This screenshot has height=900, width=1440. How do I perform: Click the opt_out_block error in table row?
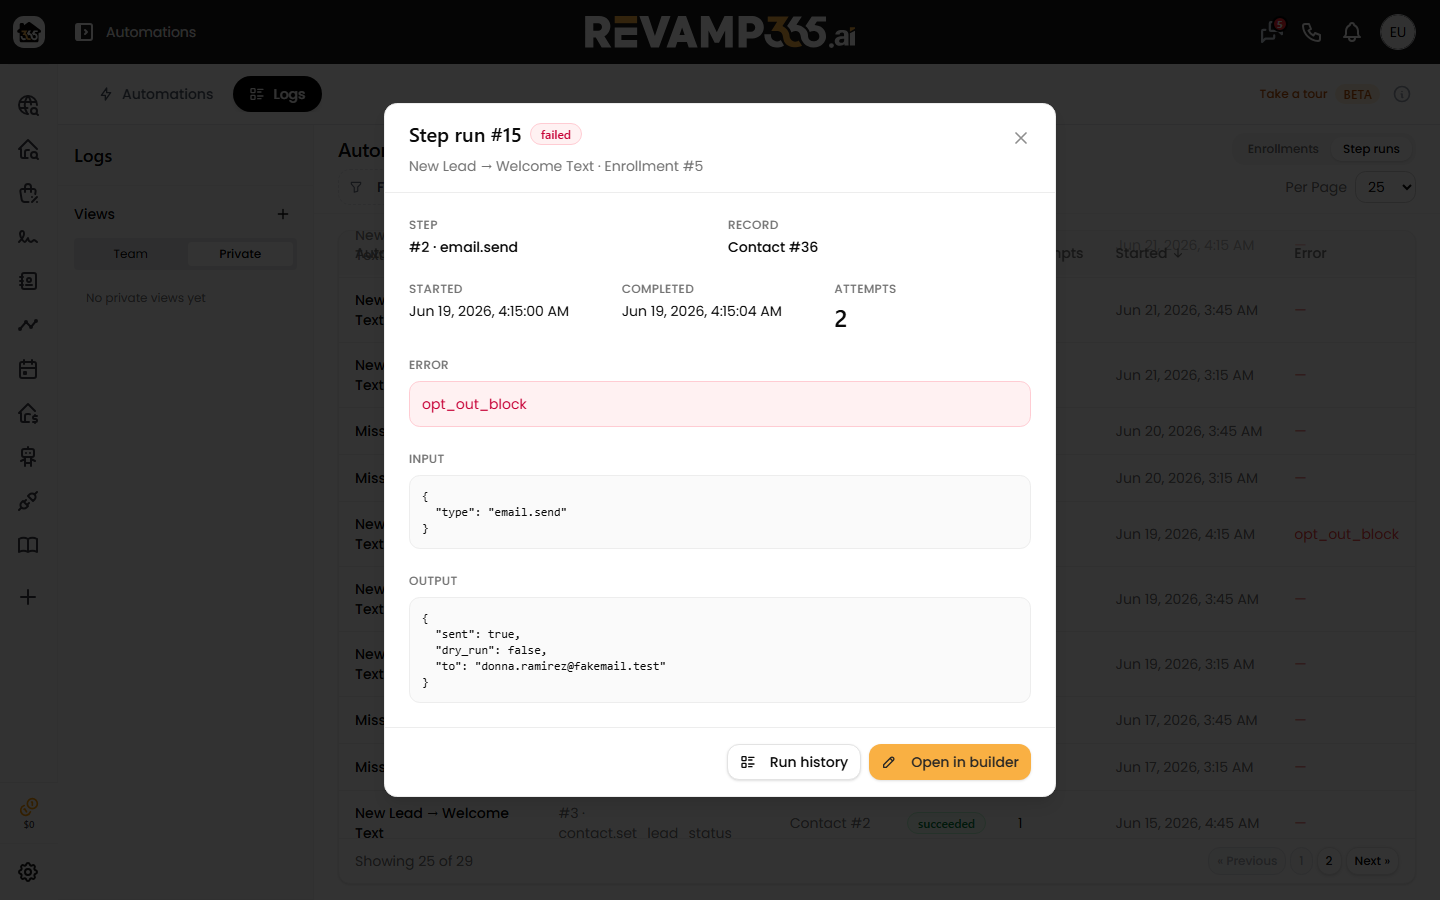pyautogui.click(x=1346, y=535)
